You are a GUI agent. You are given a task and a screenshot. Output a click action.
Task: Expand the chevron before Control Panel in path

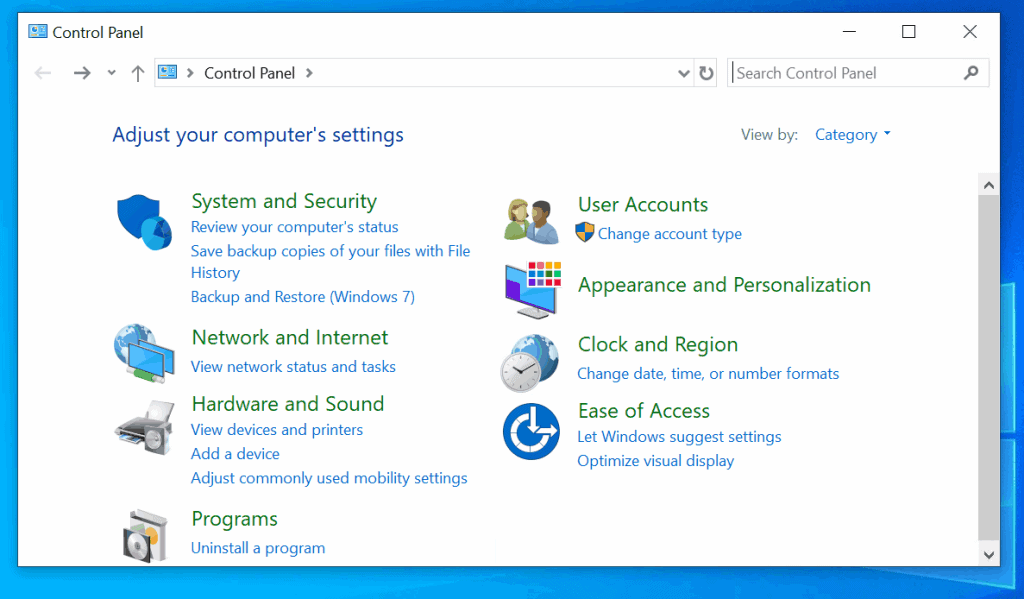coord(190,73)
